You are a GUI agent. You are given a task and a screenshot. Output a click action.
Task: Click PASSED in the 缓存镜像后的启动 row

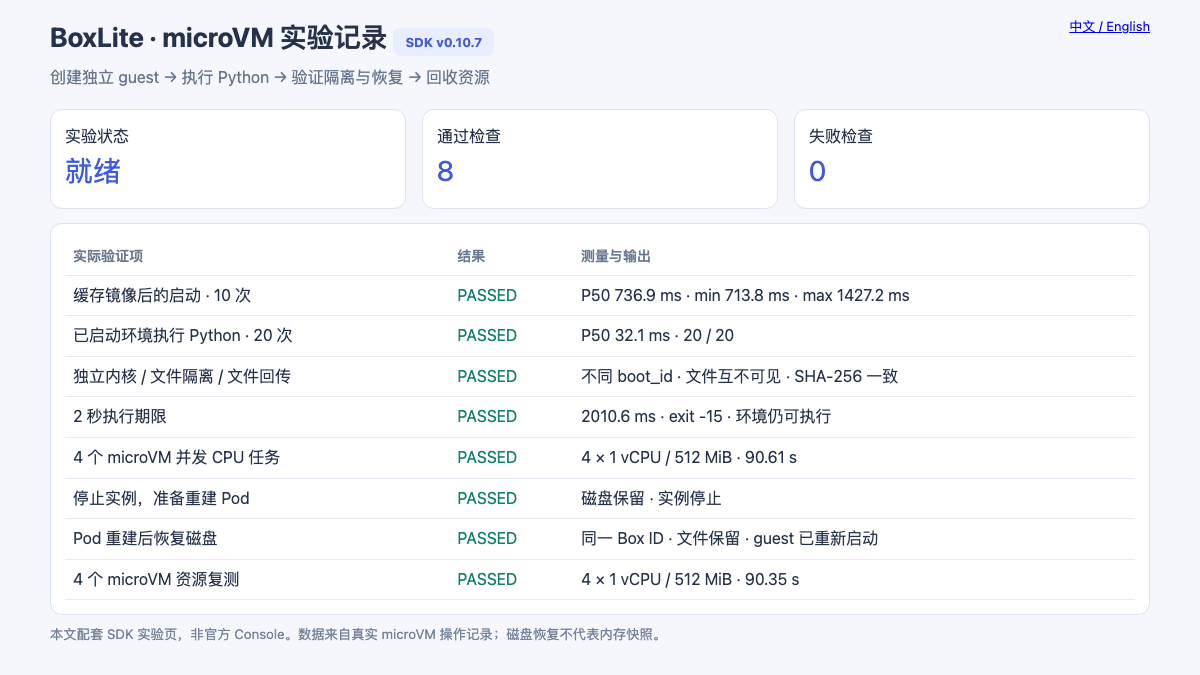coord(487,295)
